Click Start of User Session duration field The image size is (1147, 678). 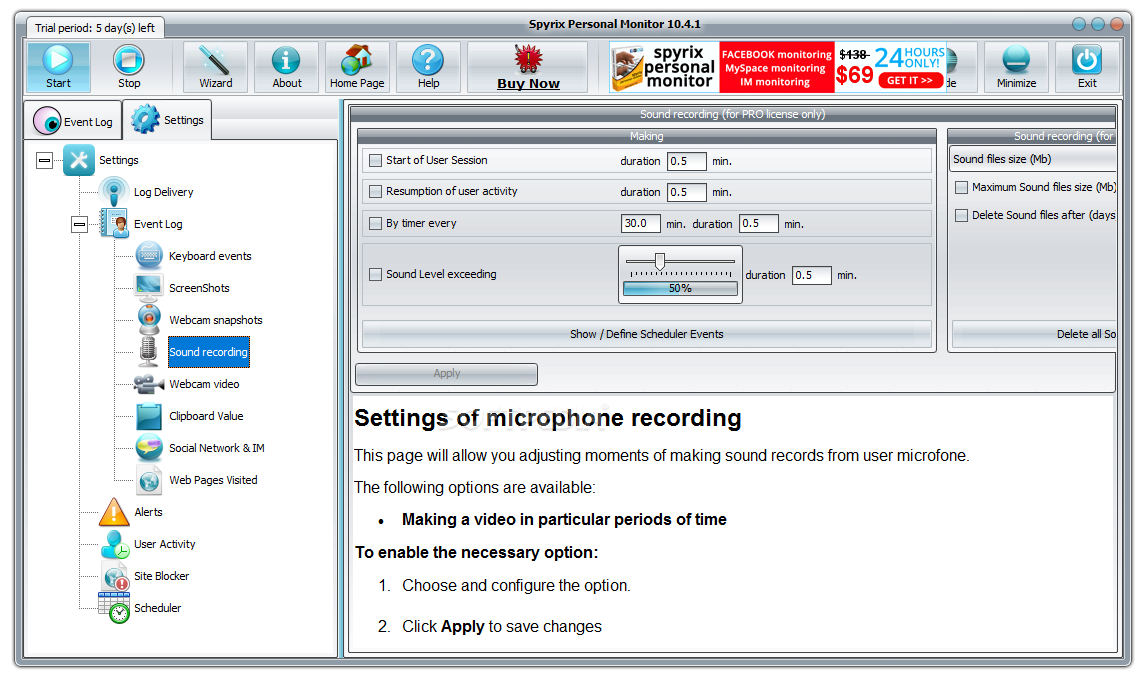click(x=686, y=161)
